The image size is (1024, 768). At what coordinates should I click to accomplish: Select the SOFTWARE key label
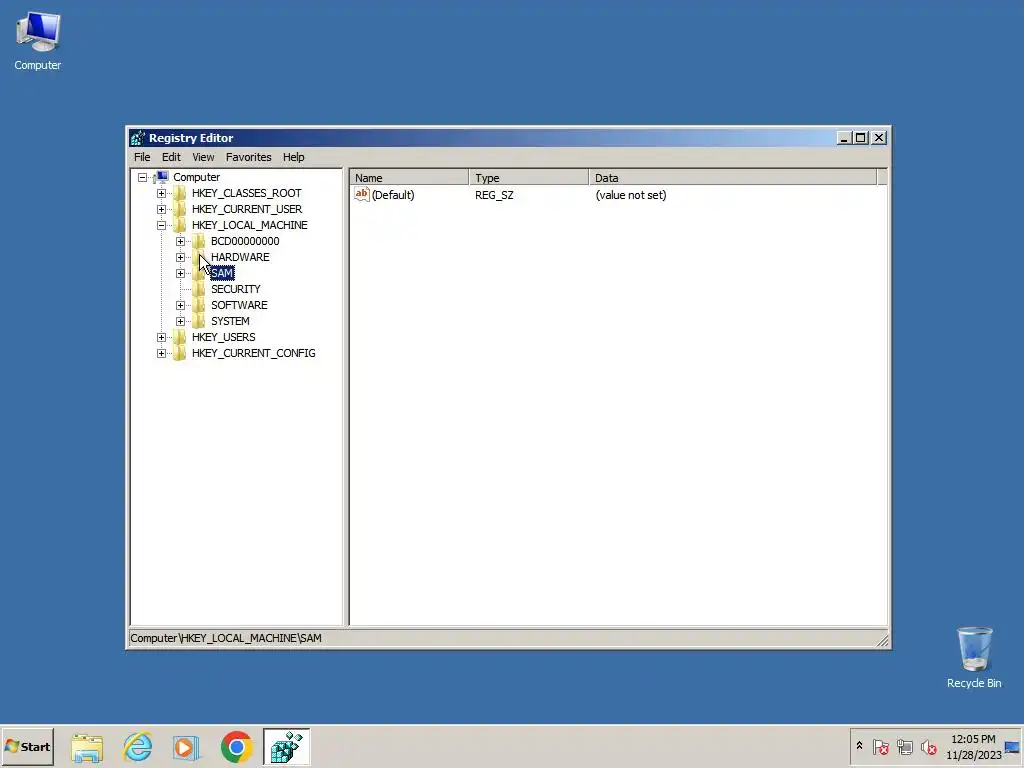point(239,305)
